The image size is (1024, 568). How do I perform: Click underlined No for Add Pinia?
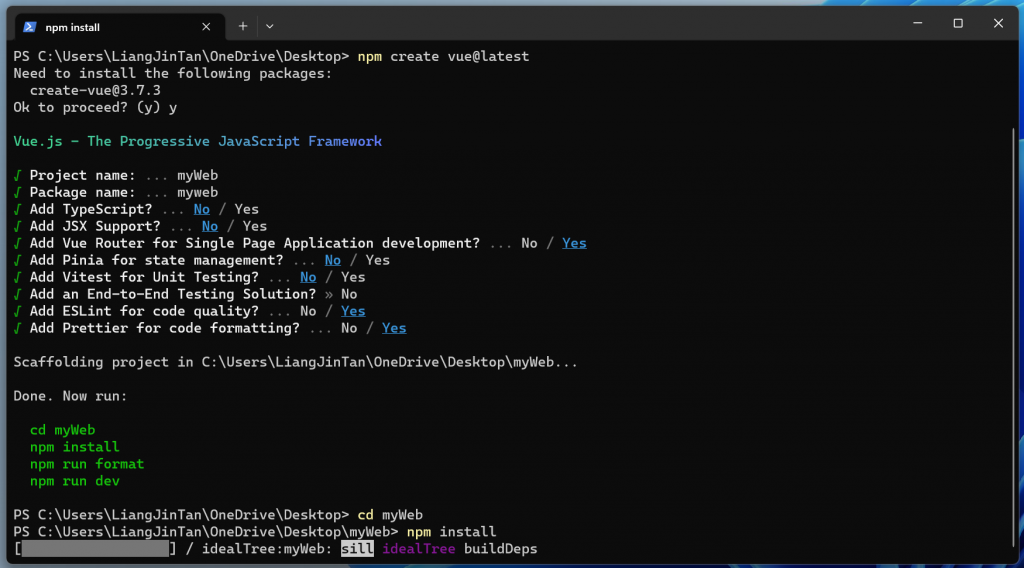[333, 260]
